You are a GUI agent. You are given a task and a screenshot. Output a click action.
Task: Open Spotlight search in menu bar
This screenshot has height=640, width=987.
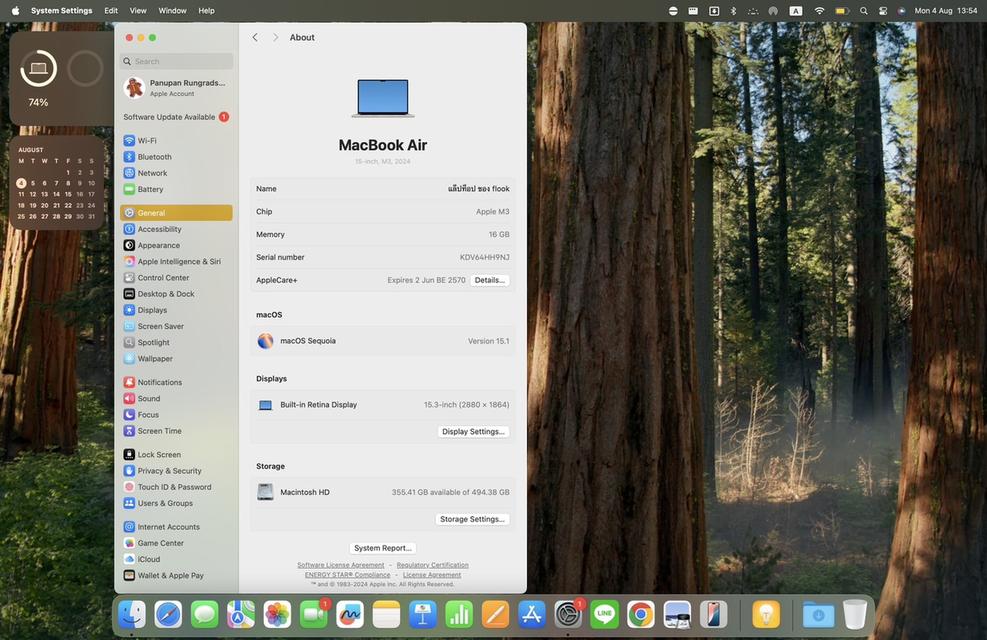click(864, 11)
